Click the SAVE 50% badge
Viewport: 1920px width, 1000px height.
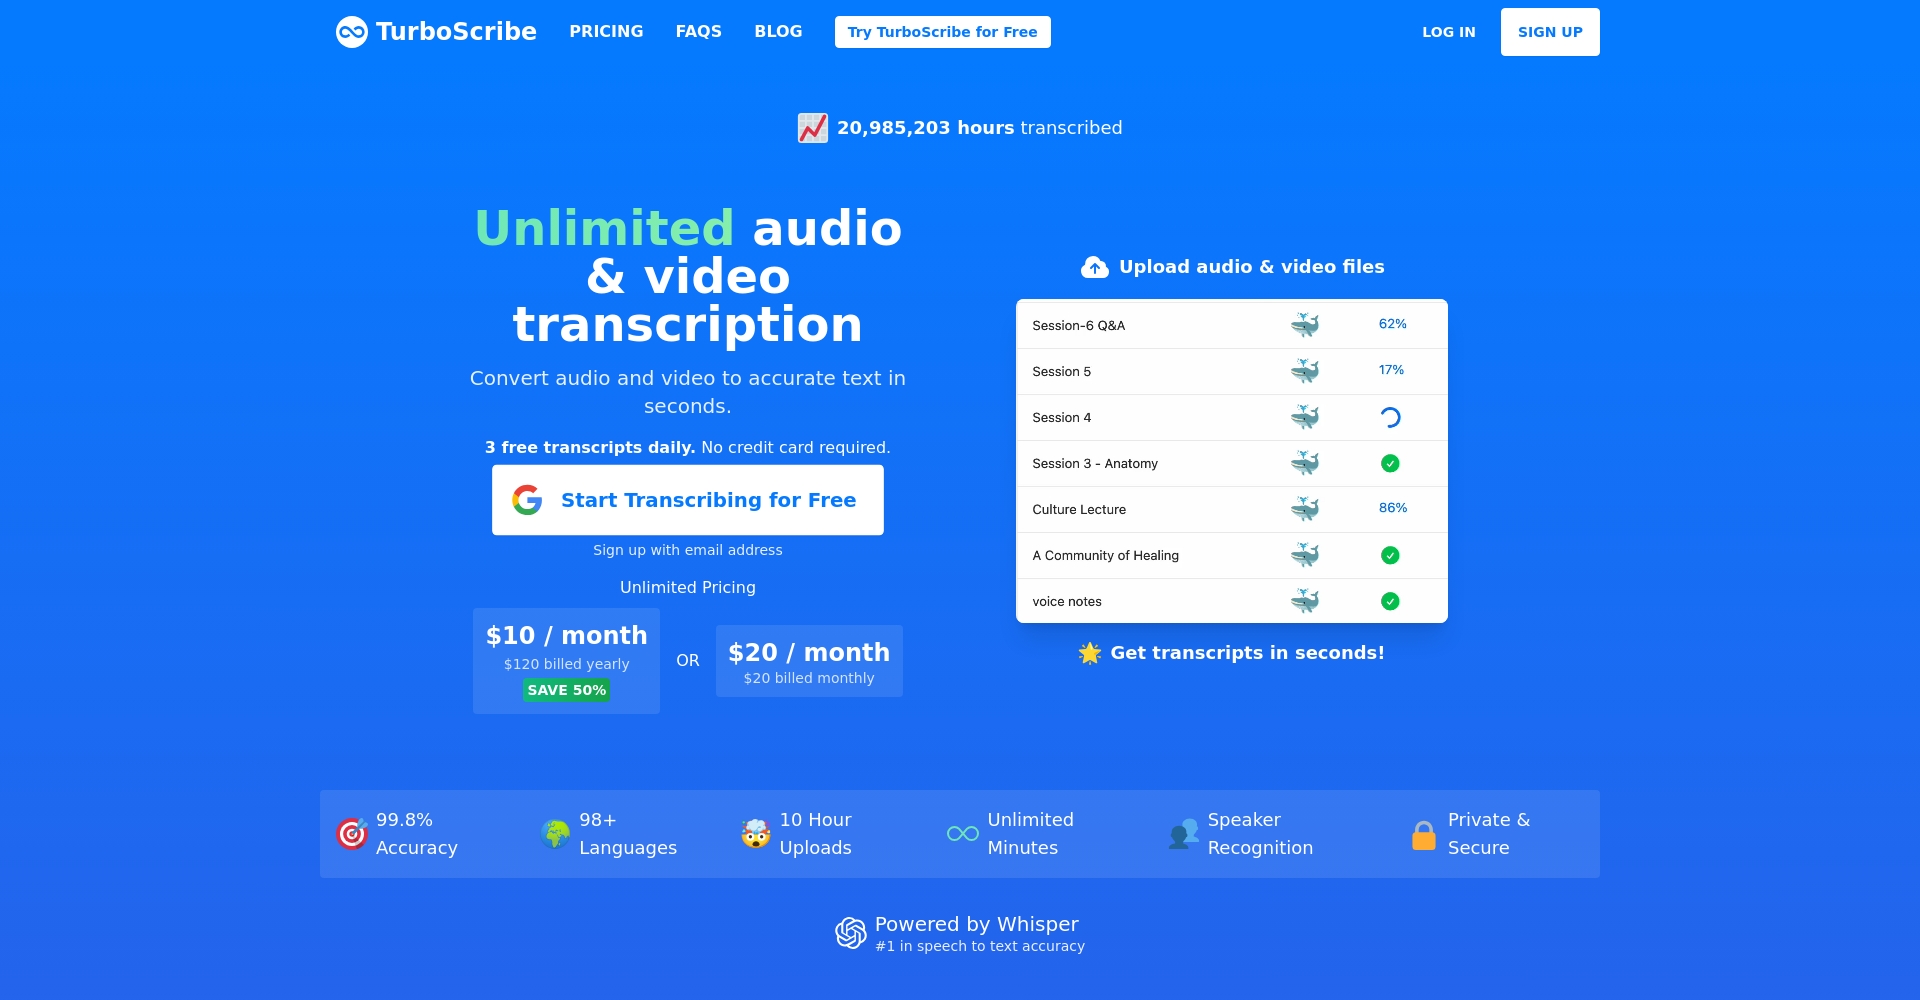point(566,690)
